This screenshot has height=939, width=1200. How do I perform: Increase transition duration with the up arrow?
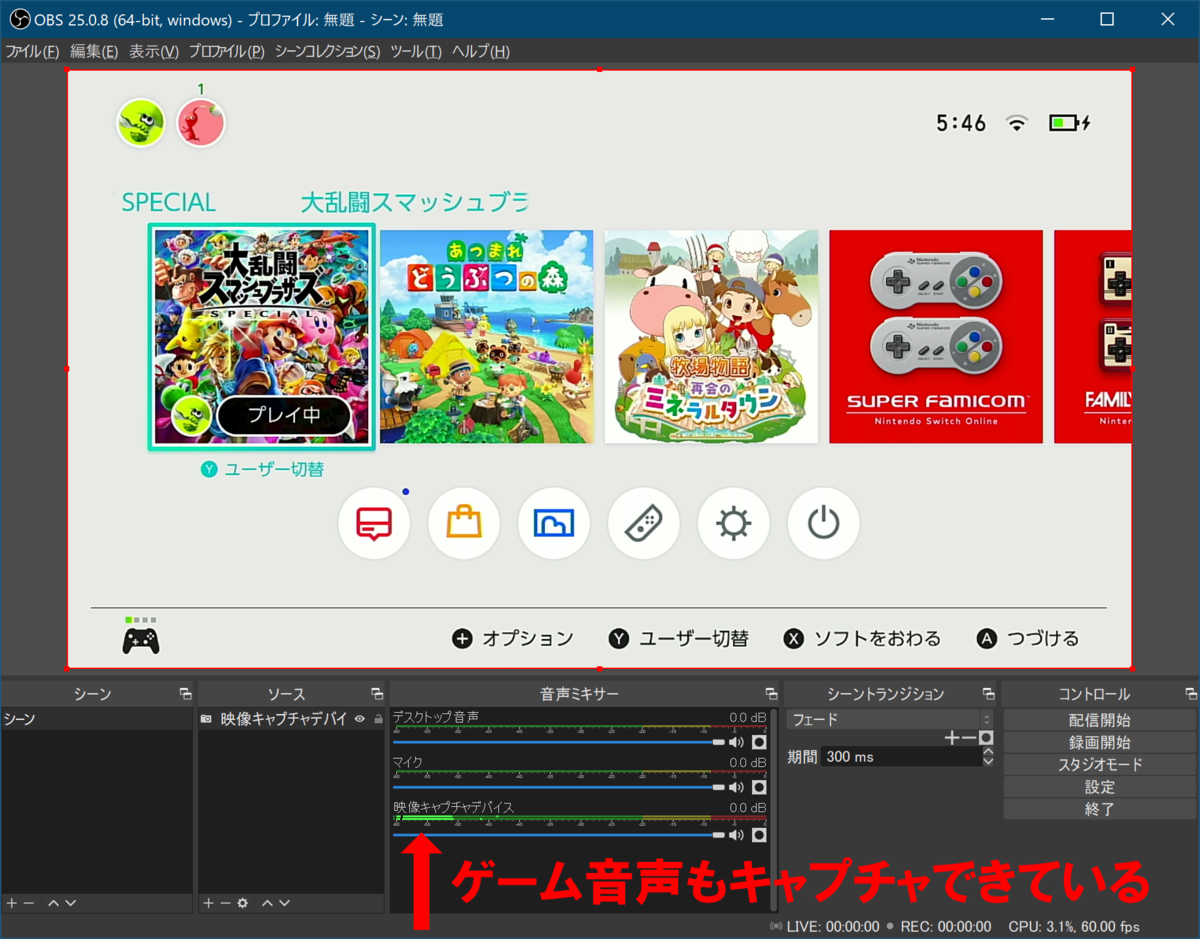coord(988,751)
